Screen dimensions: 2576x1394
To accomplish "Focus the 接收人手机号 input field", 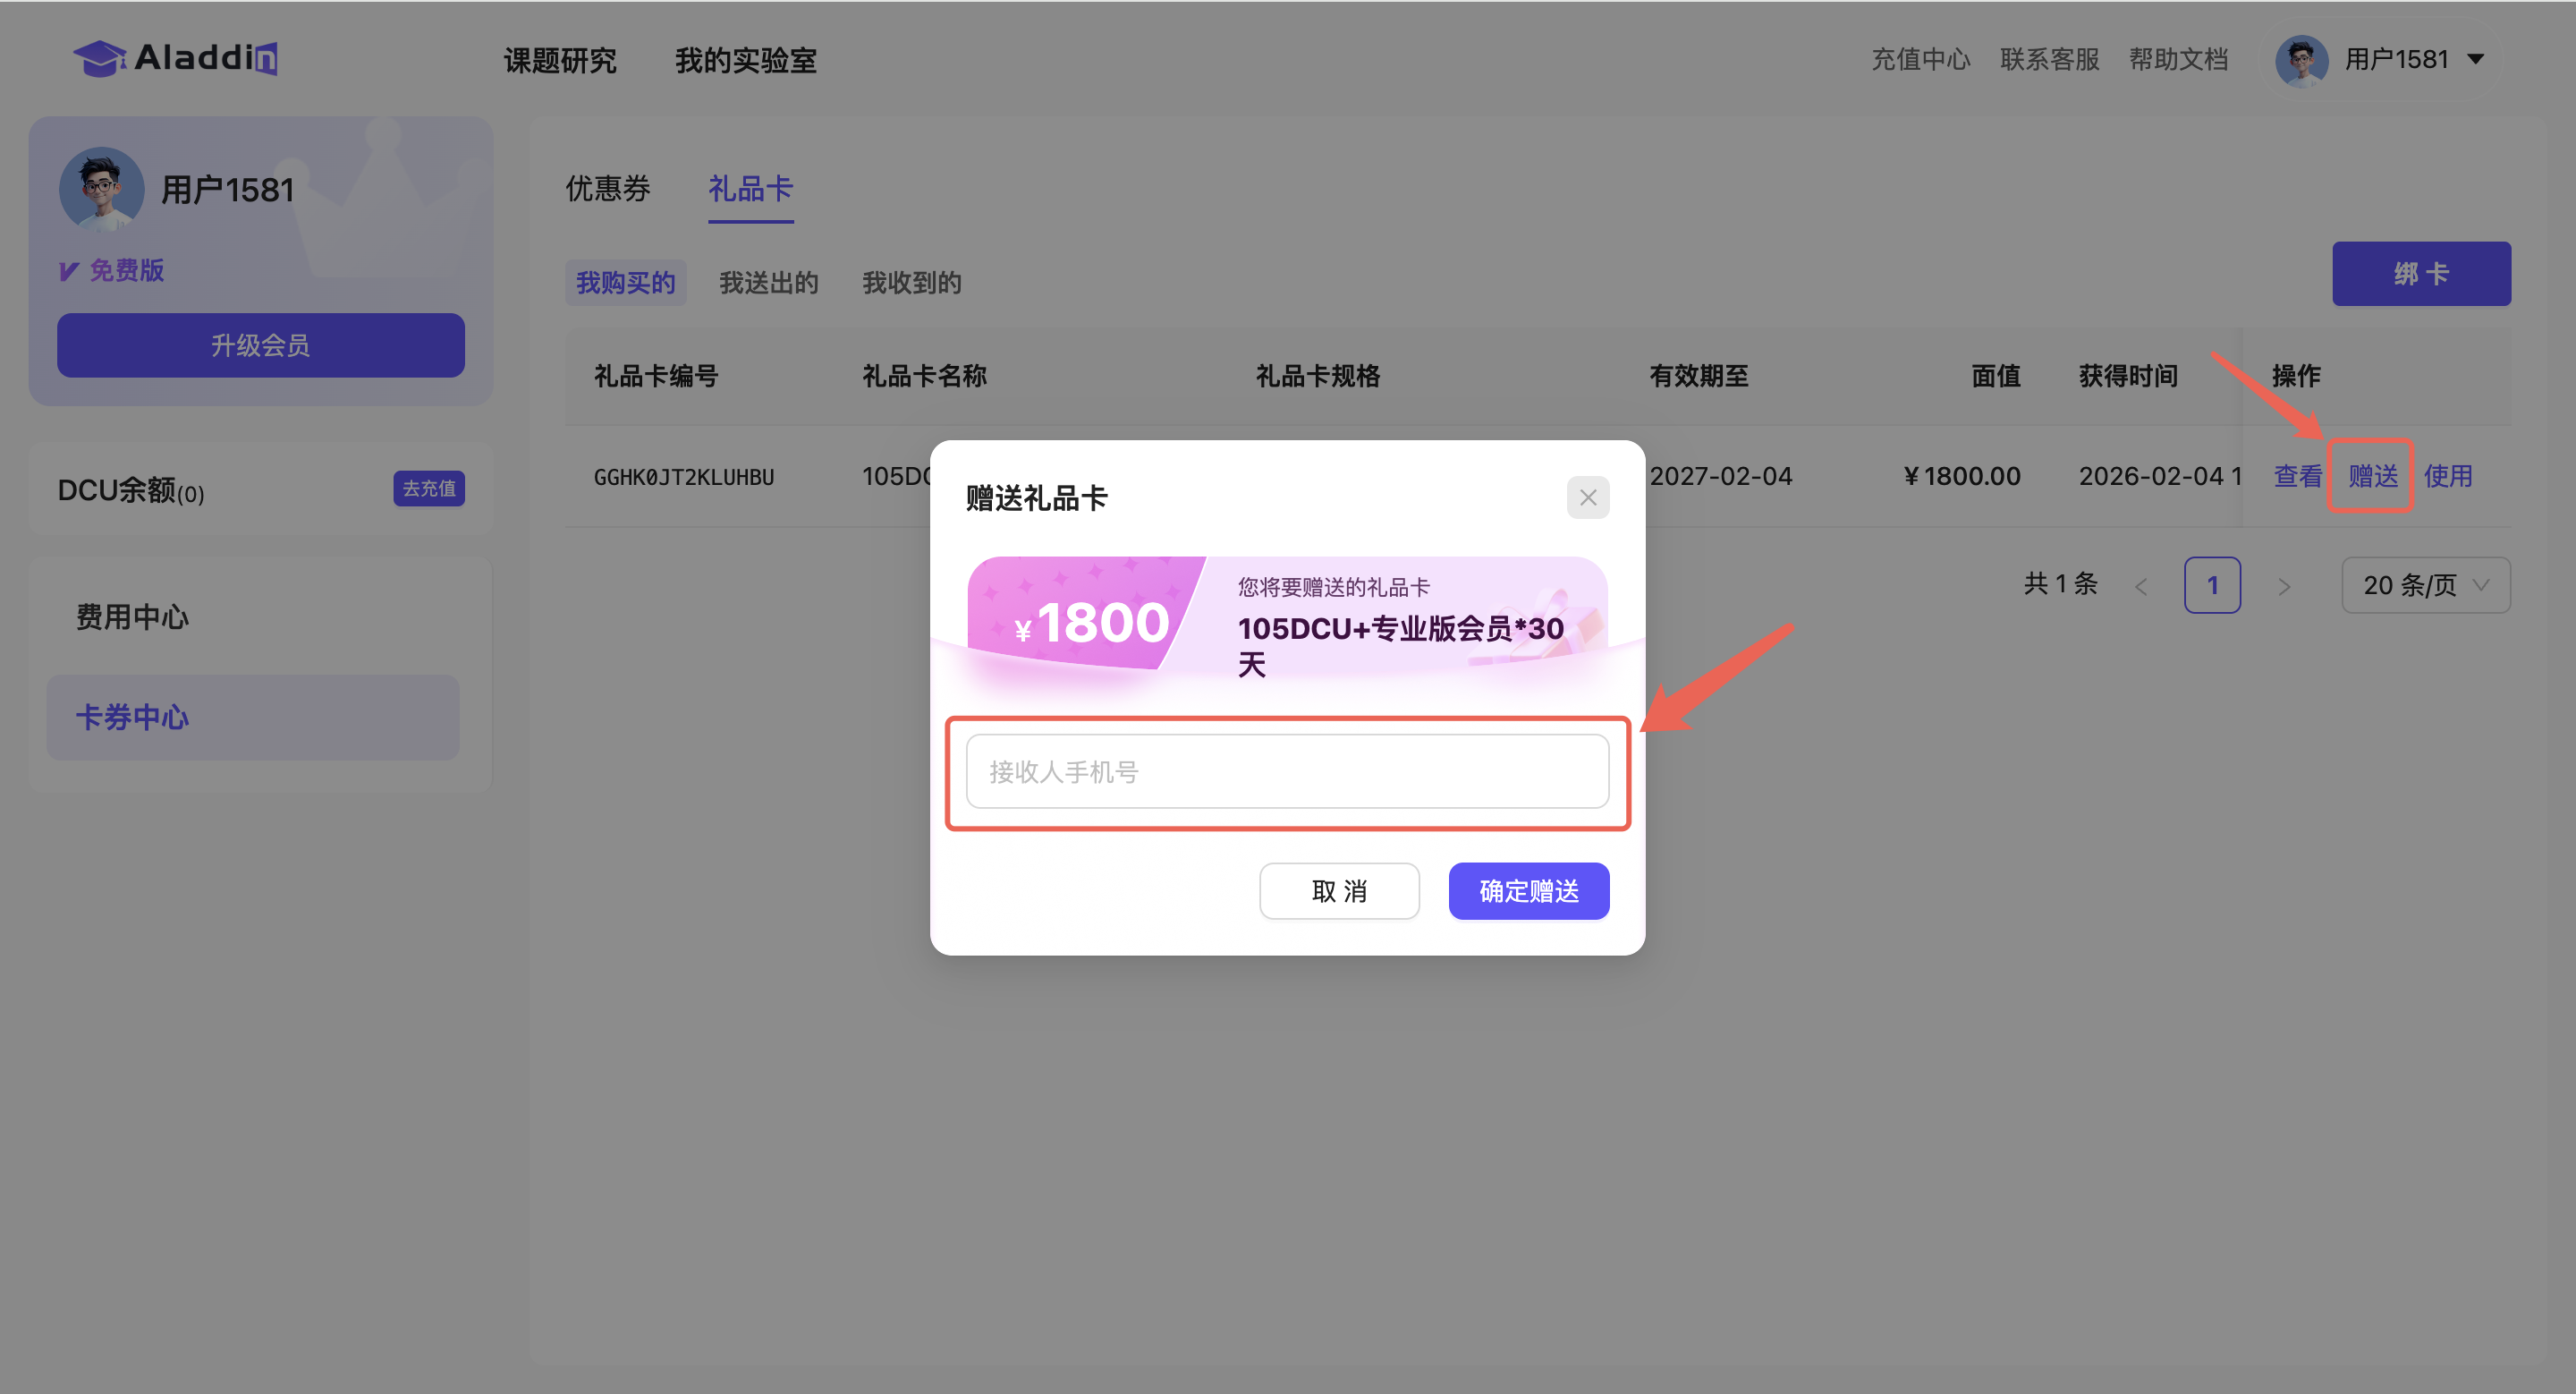I will pyautogui.click(x=1287, y=771).
